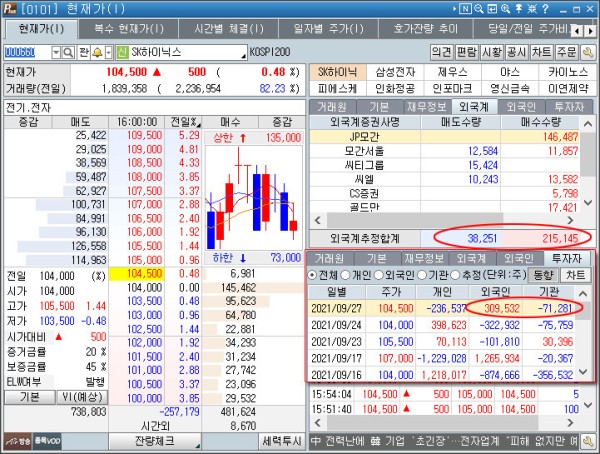Screen dimensions: 600x454
Task: Click the 주문 button
Action: point(567,52)
